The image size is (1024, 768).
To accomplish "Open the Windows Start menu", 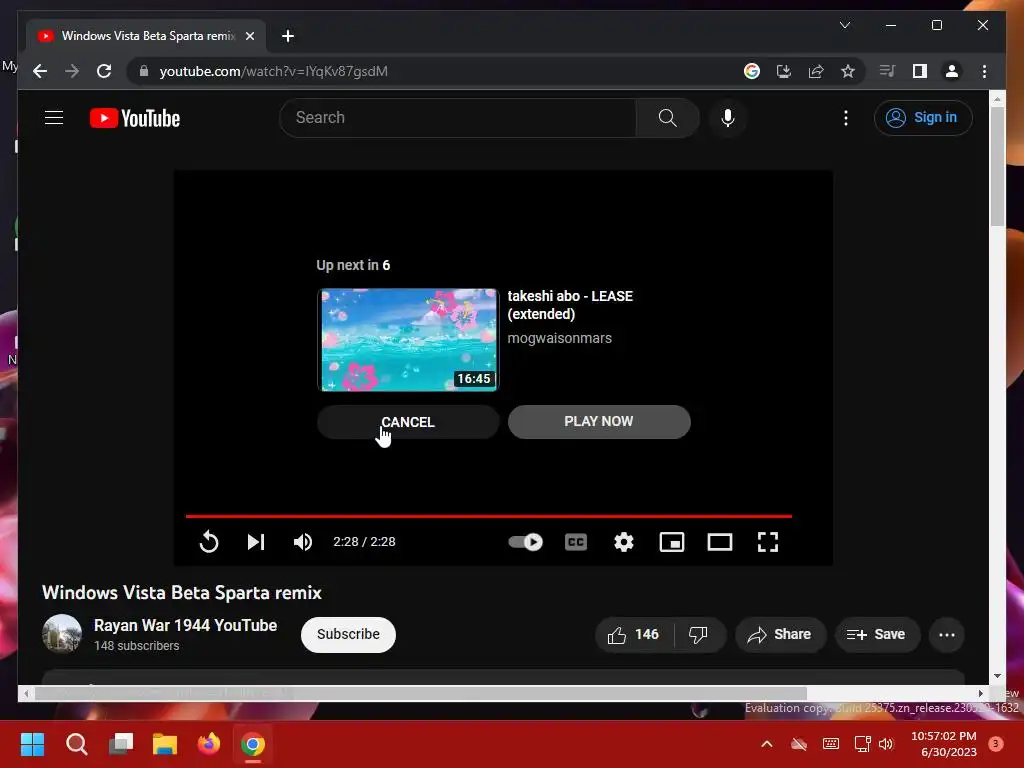I will coord(32,744).
